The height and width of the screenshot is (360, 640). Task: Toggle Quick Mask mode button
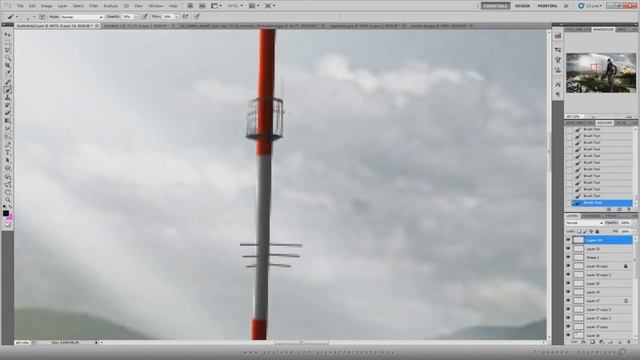coord(7,224)
